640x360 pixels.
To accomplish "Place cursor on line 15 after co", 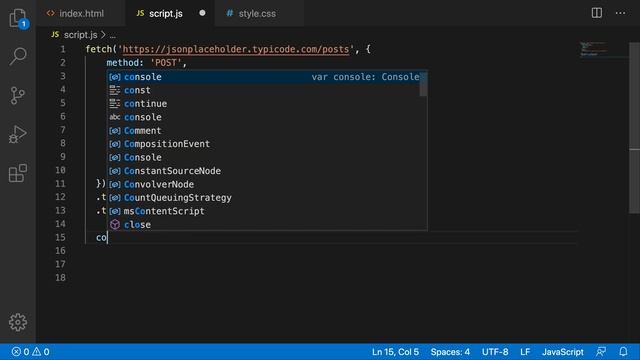I will pos(107,238).
